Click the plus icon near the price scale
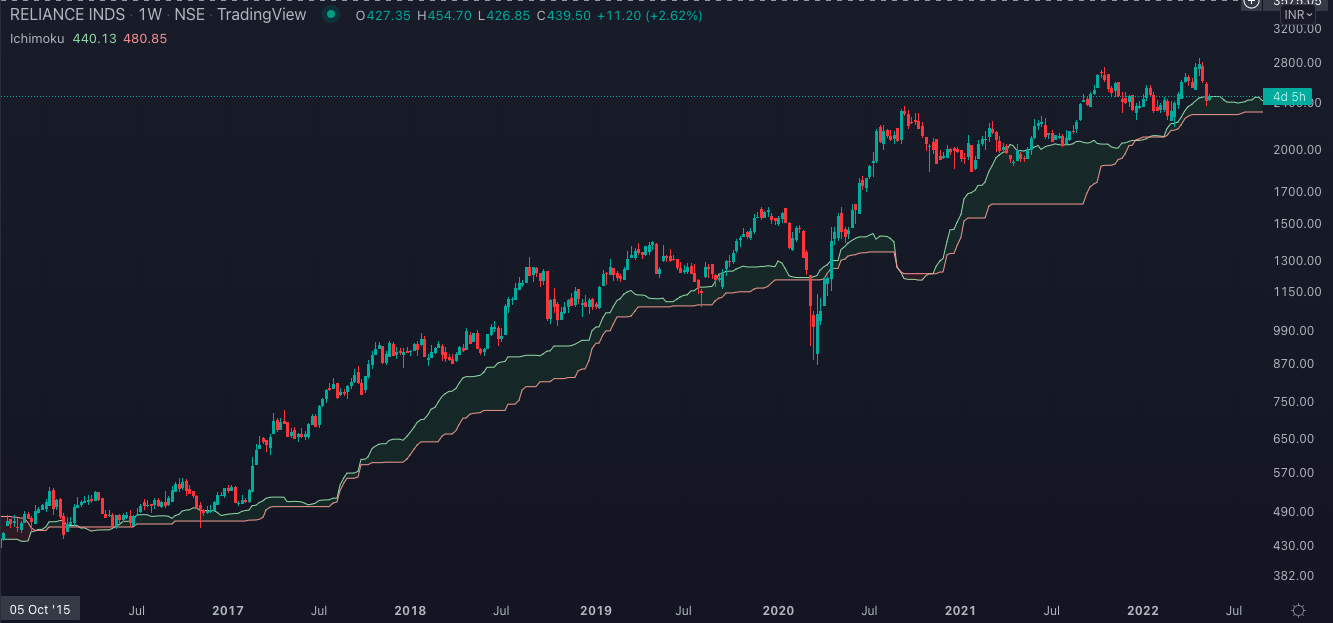Viewport: 1333px width, 623px height. (x=1251, y=5)
